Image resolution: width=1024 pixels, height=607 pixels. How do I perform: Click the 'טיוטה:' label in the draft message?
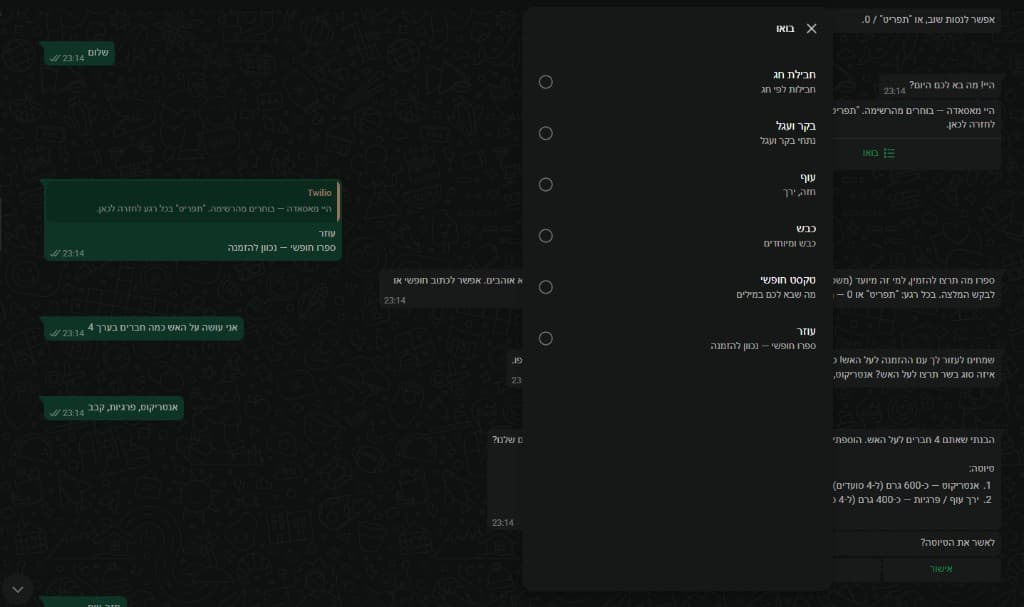[x=982, y=468]
